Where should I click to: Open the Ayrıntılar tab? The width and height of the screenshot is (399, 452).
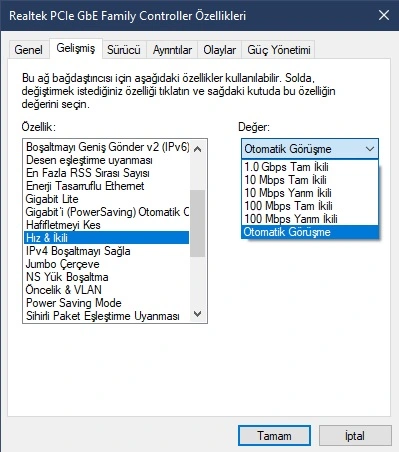pyautogui.click(x=172, y=50)
